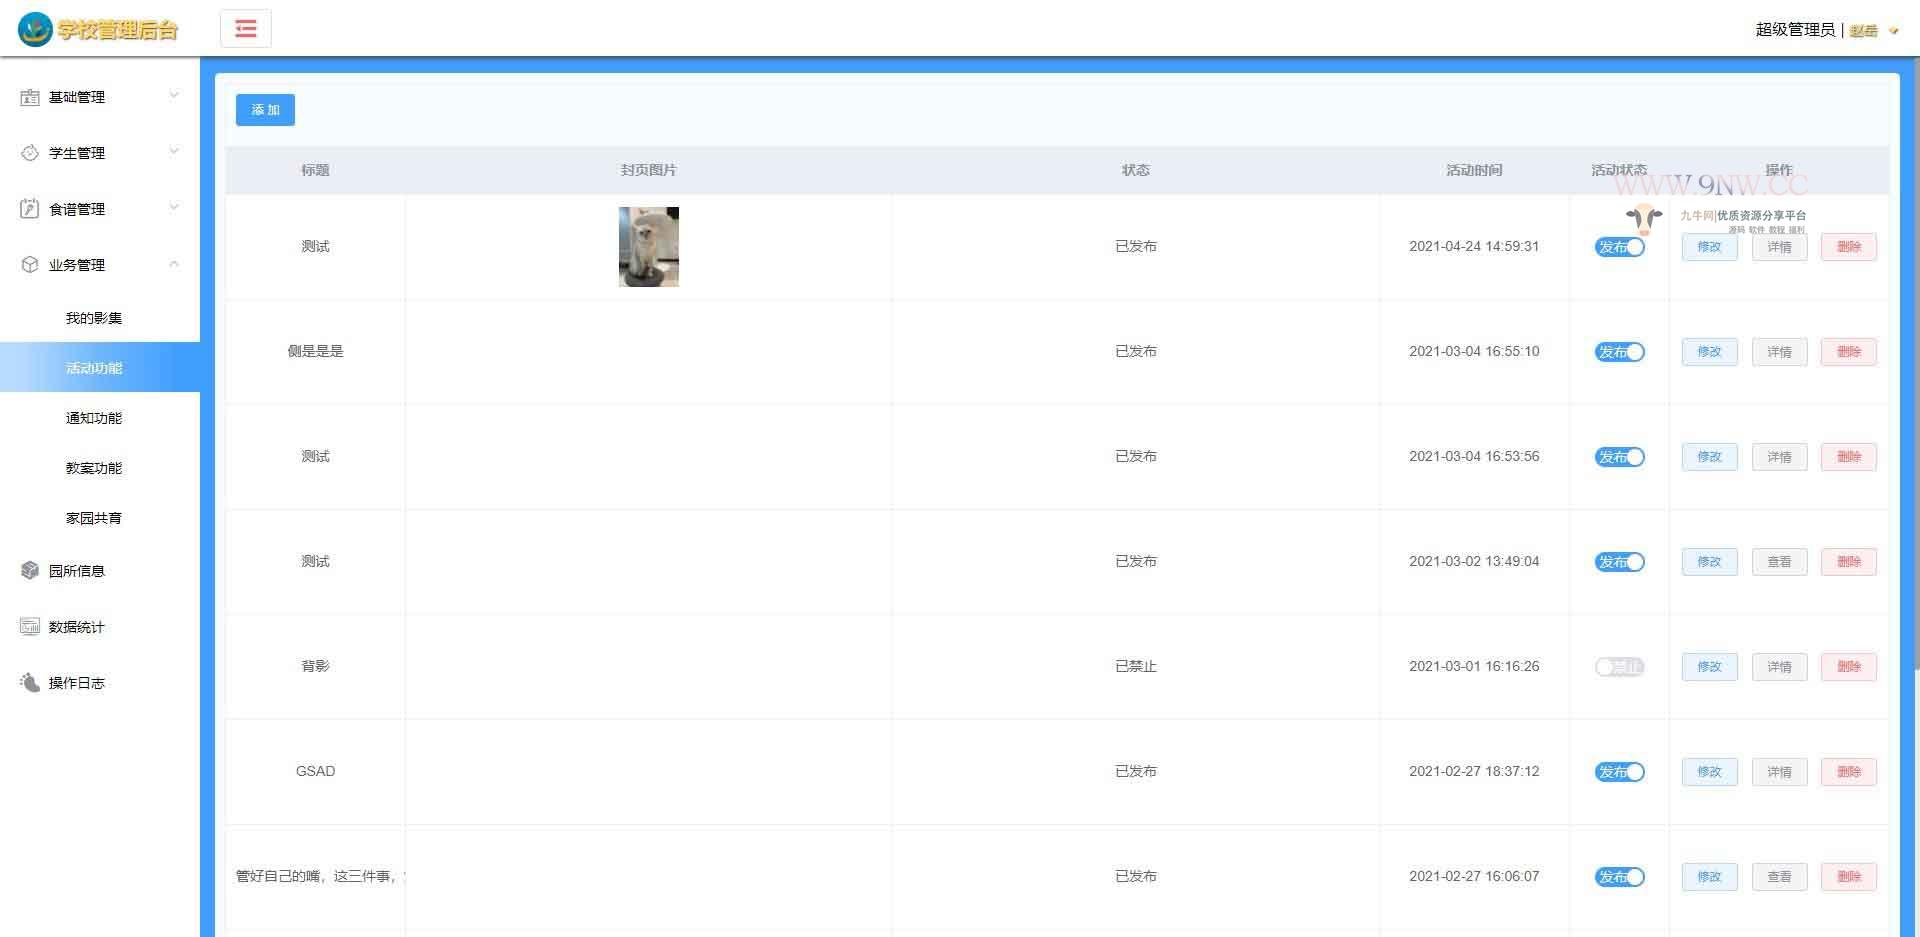Click the 基础管理 sidebar icon
1920x937 pixels.
tap(30, 97)
